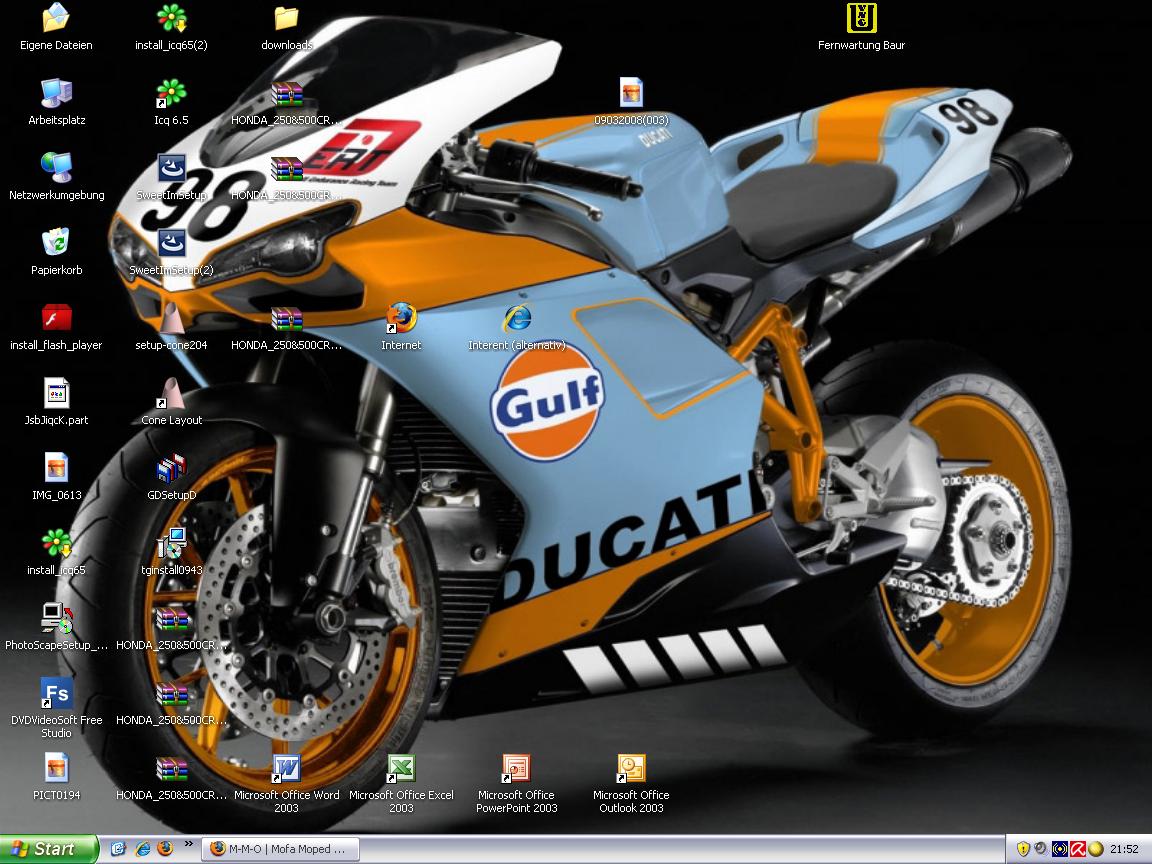
Task: Click the red Avira tray icon
Action: [x=1078, y=849]
